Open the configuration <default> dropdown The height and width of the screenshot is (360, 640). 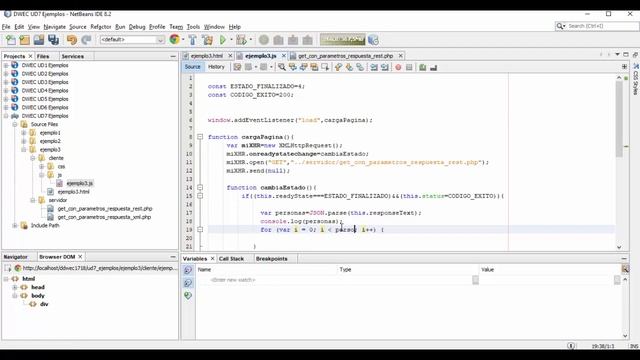click(132, 40)
